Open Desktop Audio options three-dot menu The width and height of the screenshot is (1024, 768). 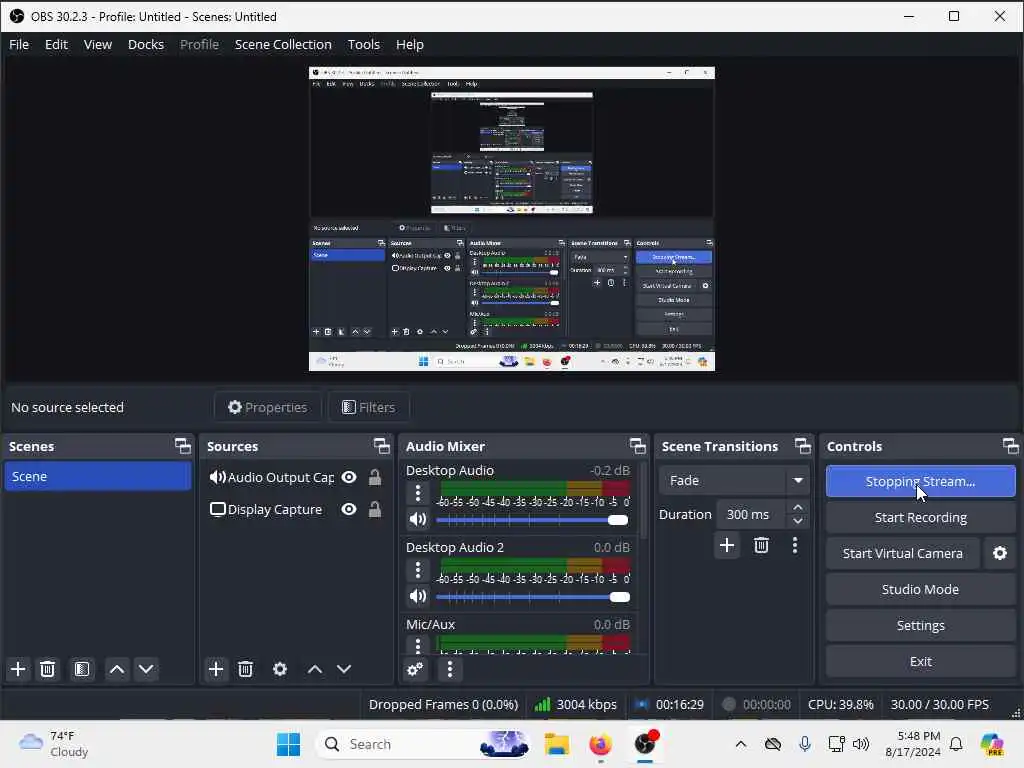click(418, 493)
